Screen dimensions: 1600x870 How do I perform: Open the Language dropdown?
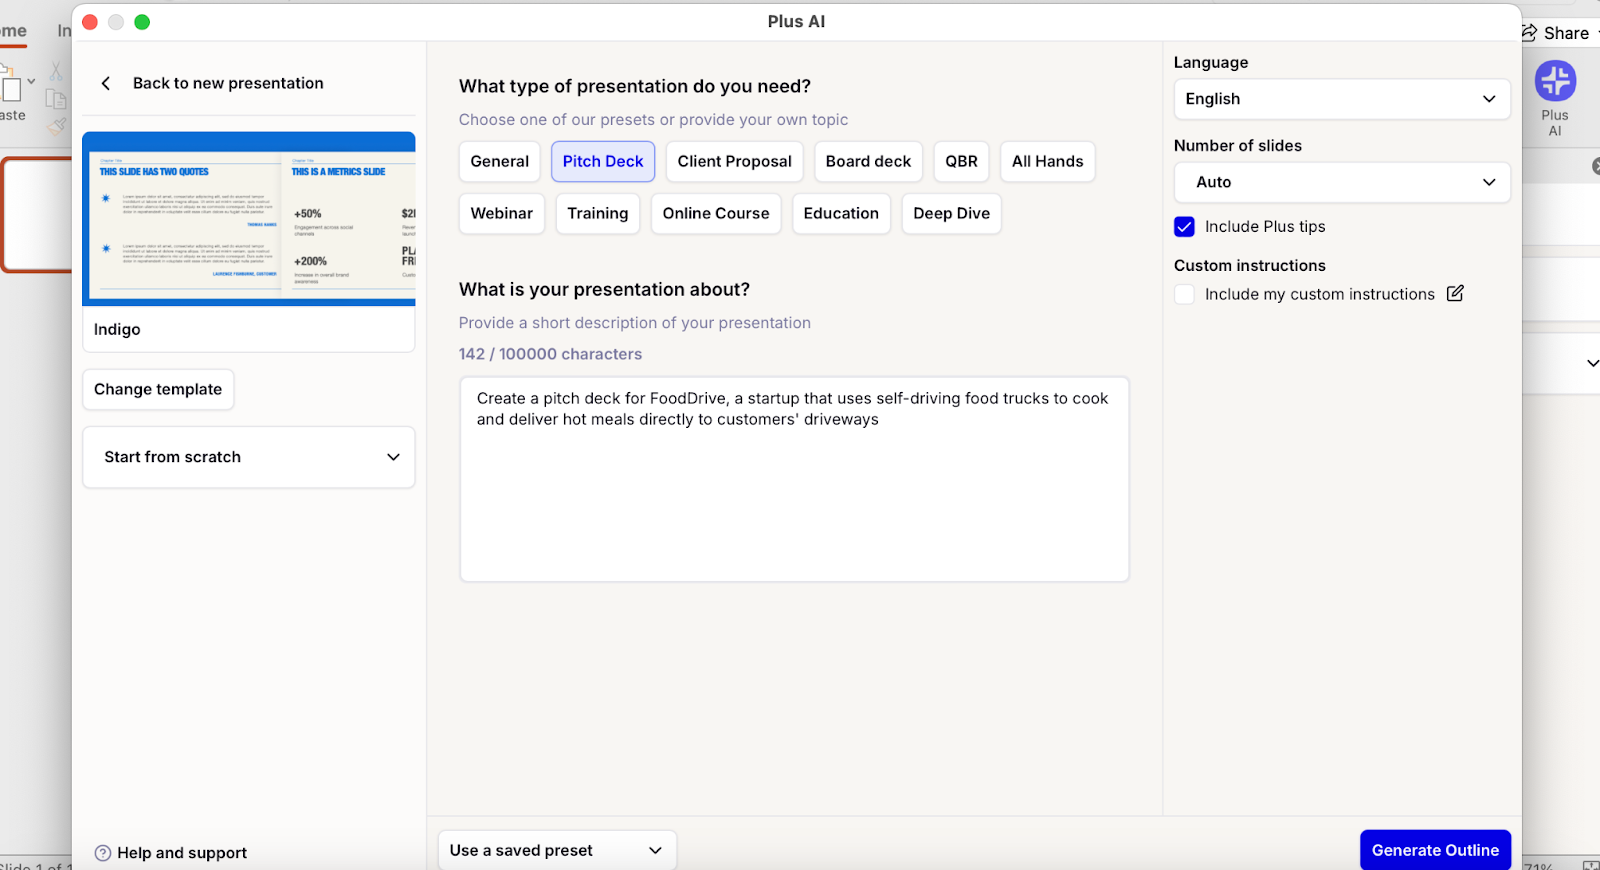[1341, 99]
